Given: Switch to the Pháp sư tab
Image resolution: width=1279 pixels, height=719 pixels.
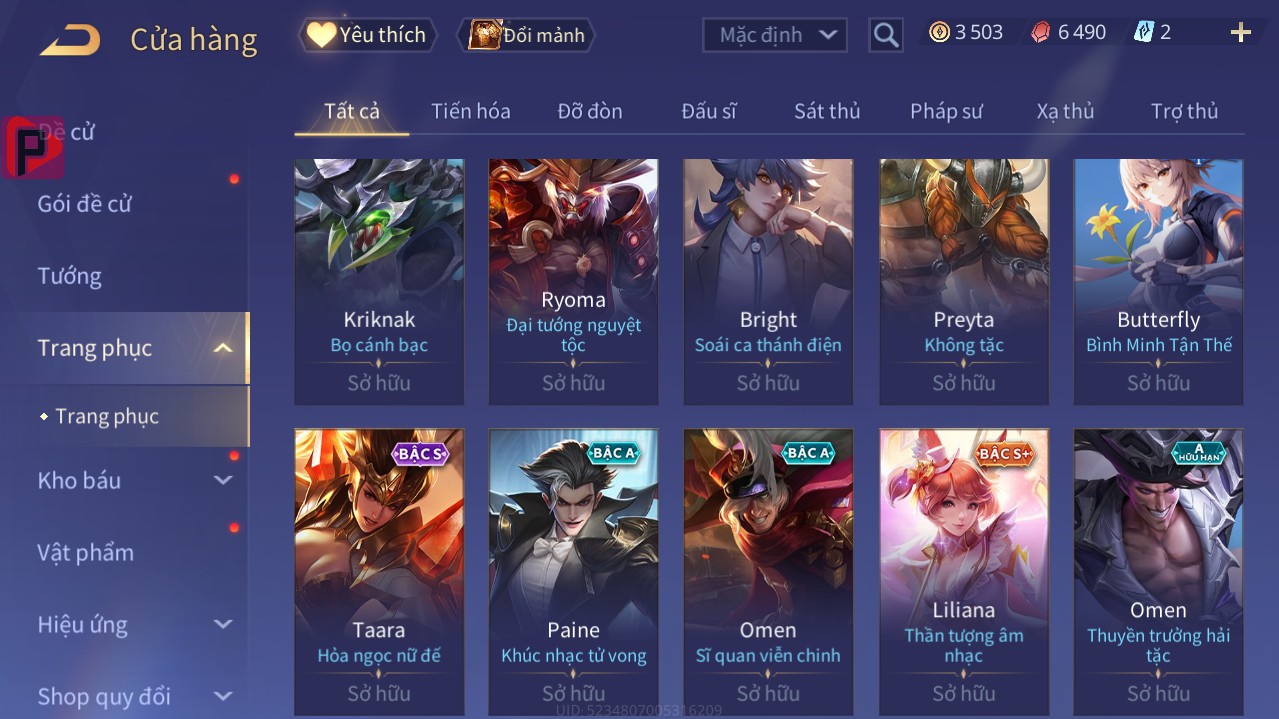Looking at the screenshot, I should pos(946,111).
